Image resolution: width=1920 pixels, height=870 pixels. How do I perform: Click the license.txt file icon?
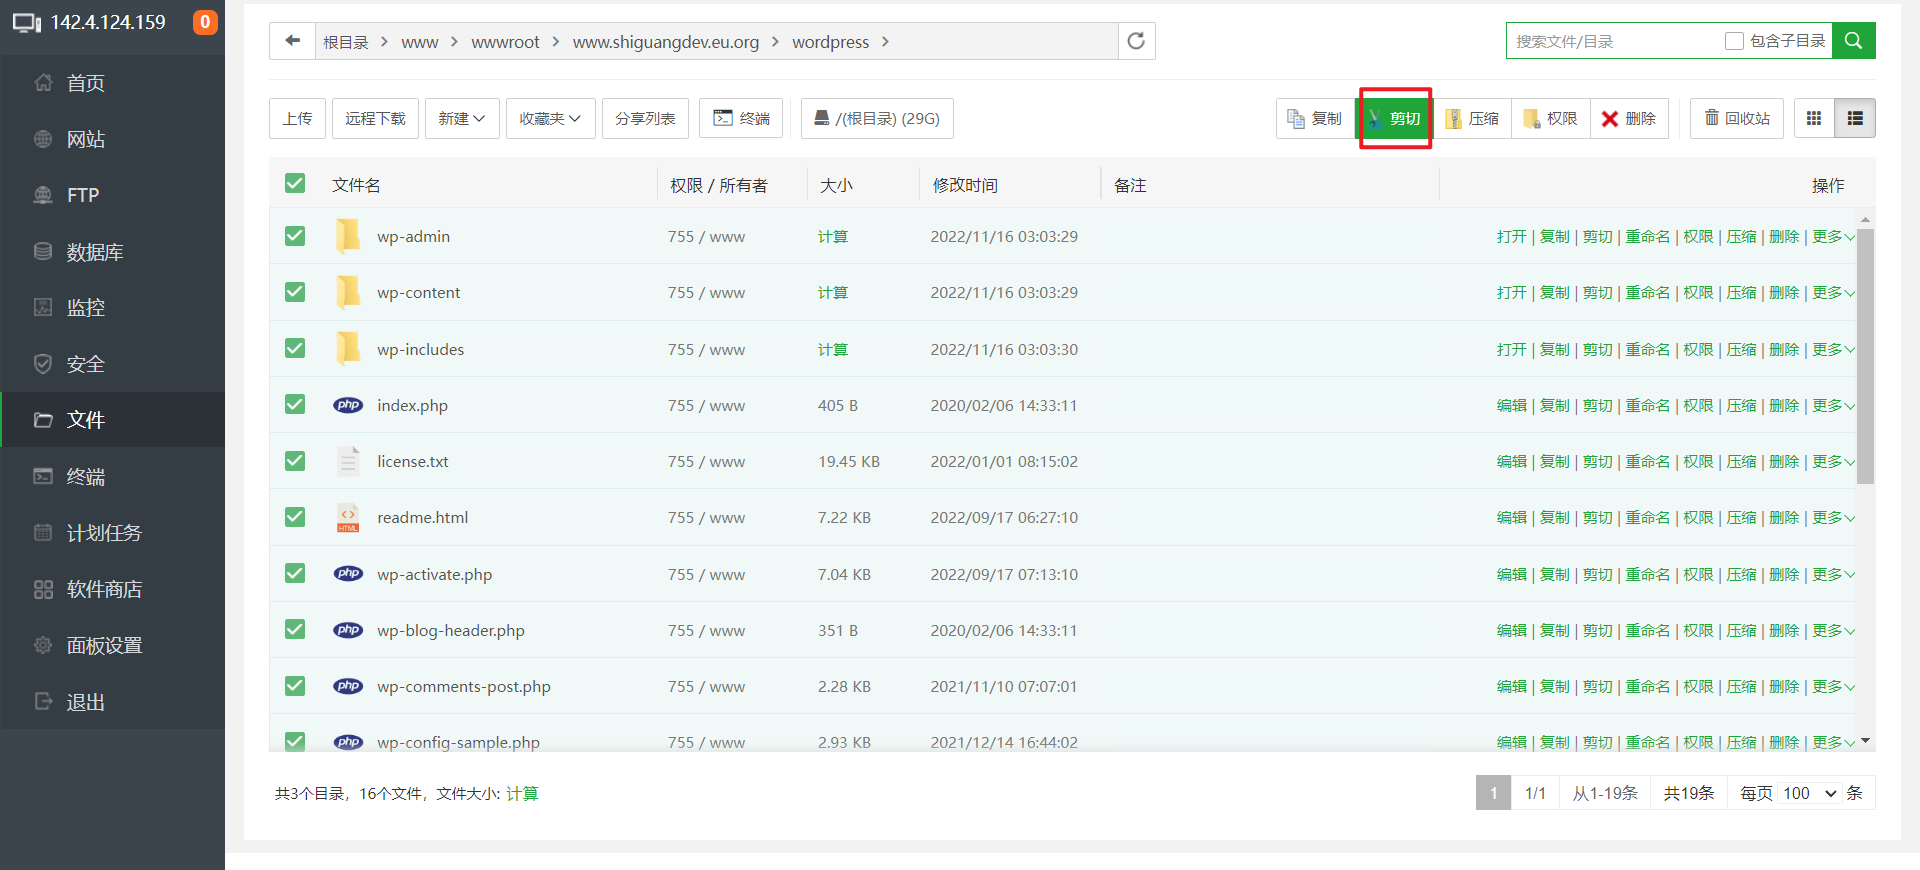348,461
